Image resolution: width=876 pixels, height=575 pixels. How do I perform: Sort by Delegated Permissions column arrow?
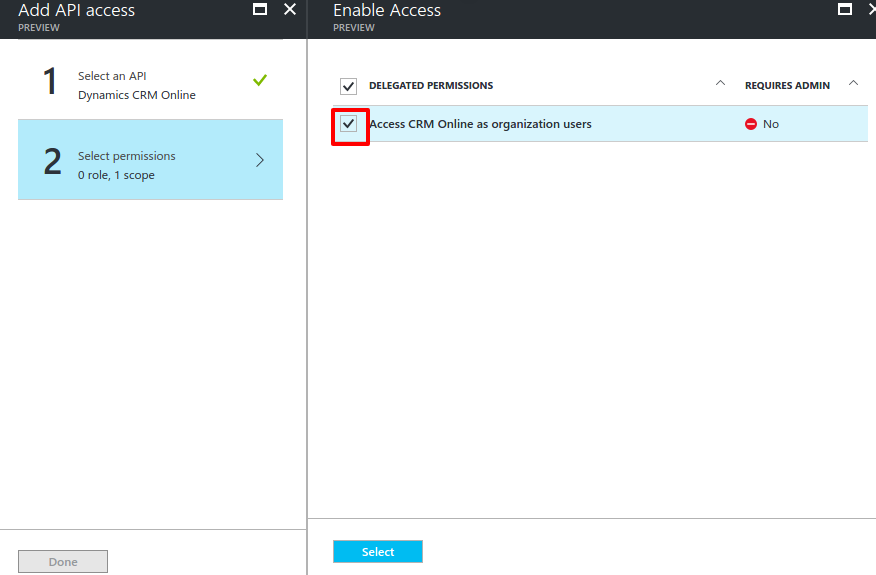coord(721,83)
